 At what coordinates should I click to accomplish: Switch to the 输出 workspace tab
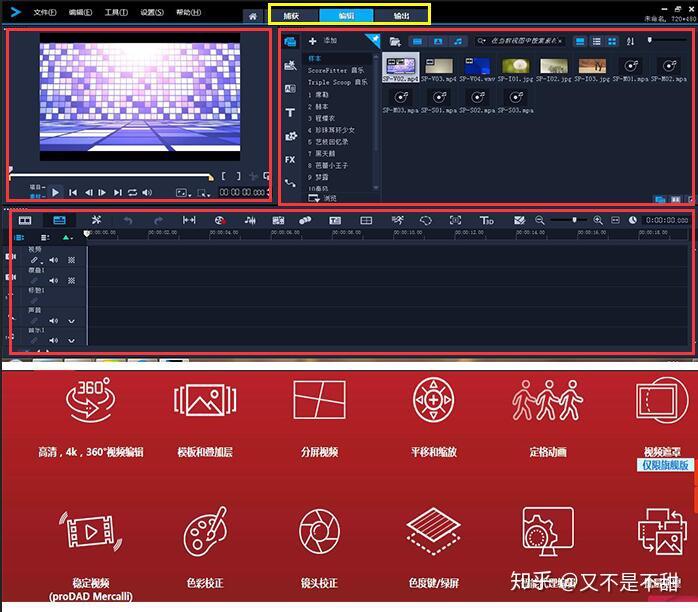(x=401, y=16)
